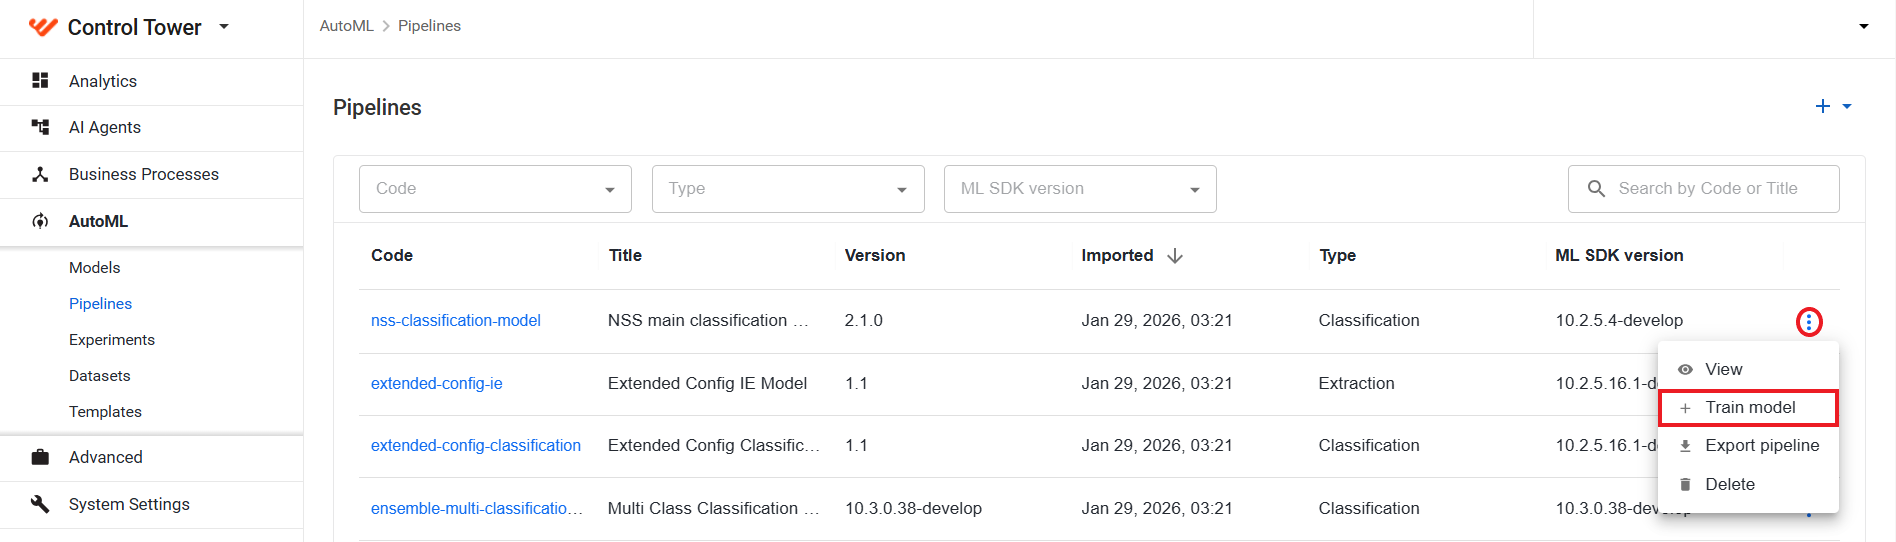The image size is (1896, 542).
Task: Sort by the ML SDK version column header
Action: [1619, 255]
